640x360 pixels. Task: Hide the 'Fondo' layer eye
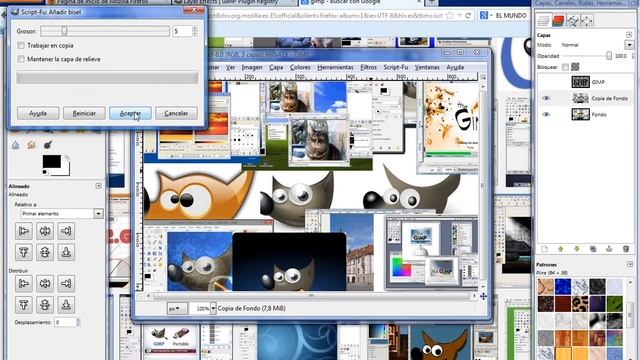546,115
